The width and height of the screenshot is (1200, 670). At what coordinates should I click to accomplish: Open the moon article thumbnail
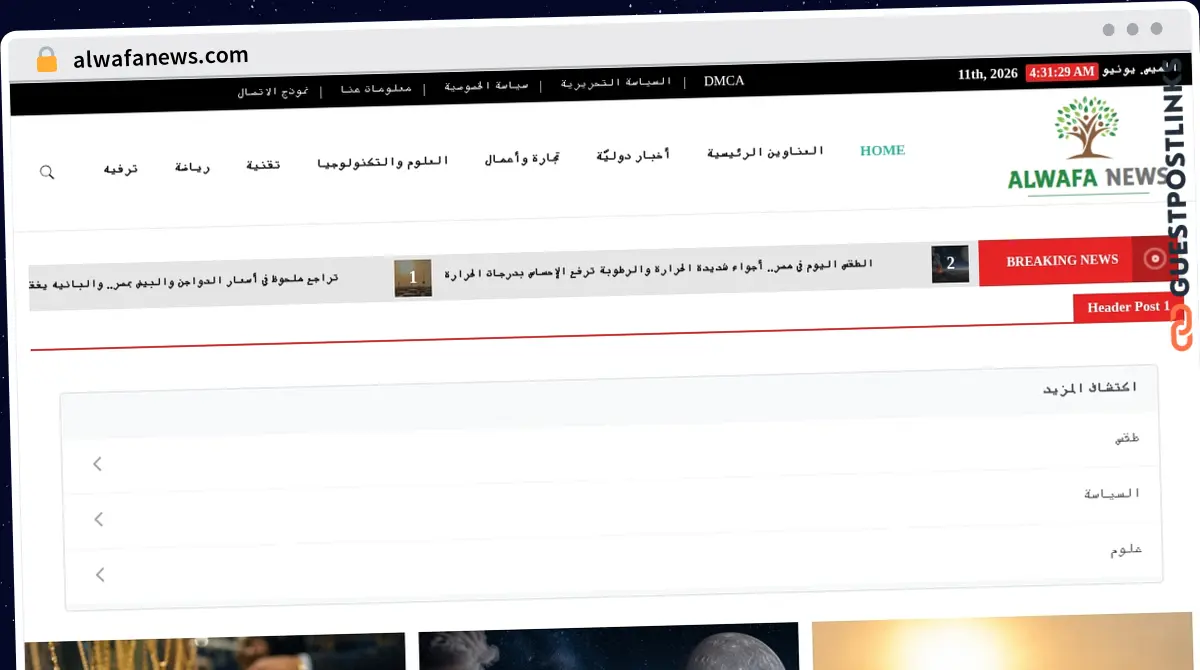coord(609,647)
